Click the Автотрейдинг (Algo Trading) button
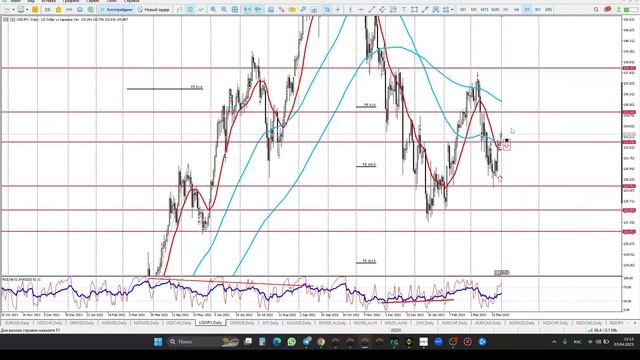This screenshot has height=360, width=640. pos(117,9)
